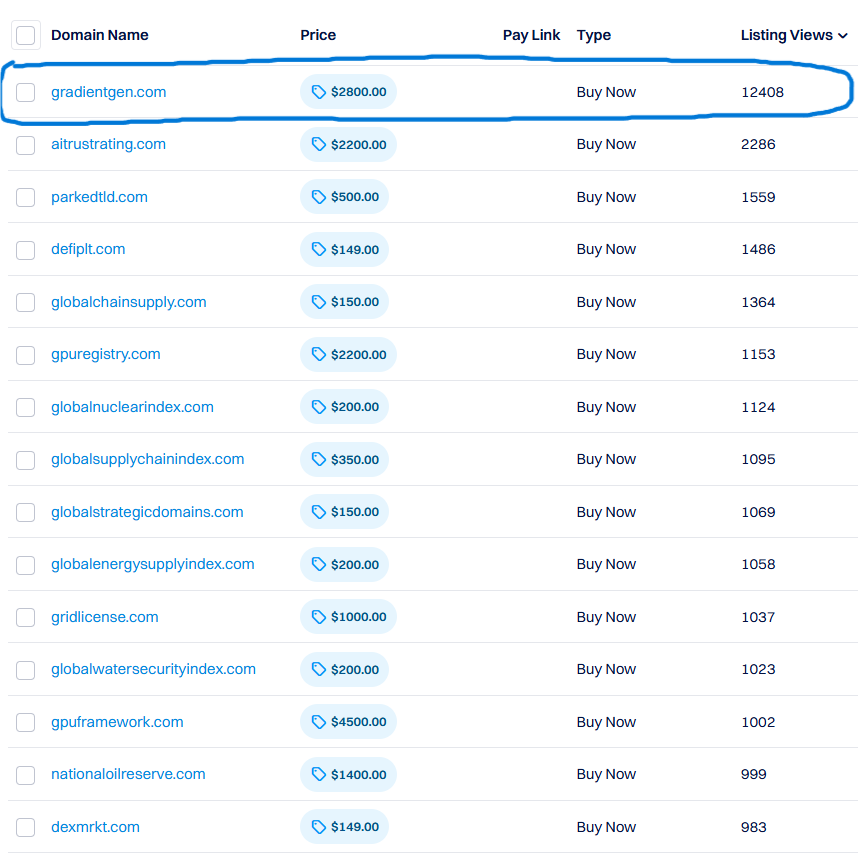
Task: Open globalwatersecurityindex.com link
Action: [x=153, y=669]
